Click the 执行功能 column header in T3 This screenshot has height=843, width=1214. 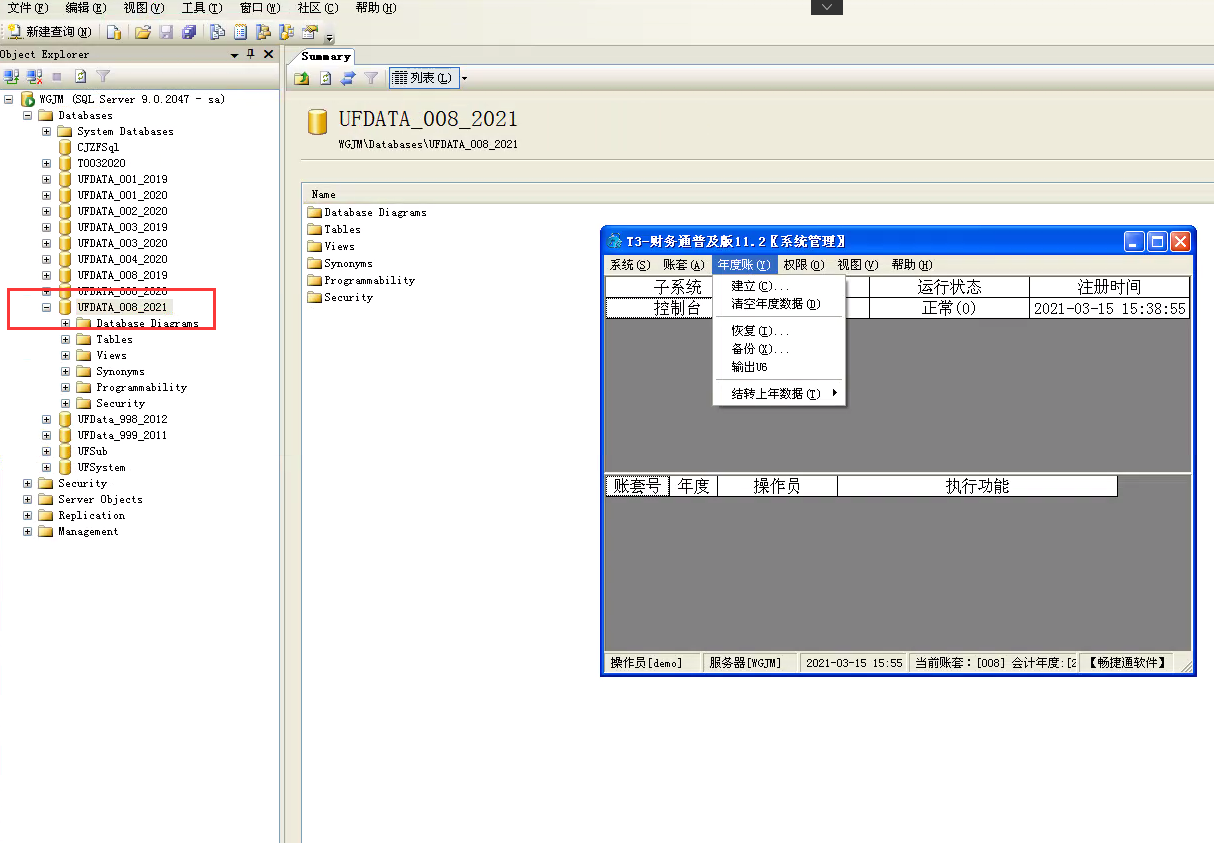tap(977, 486)
